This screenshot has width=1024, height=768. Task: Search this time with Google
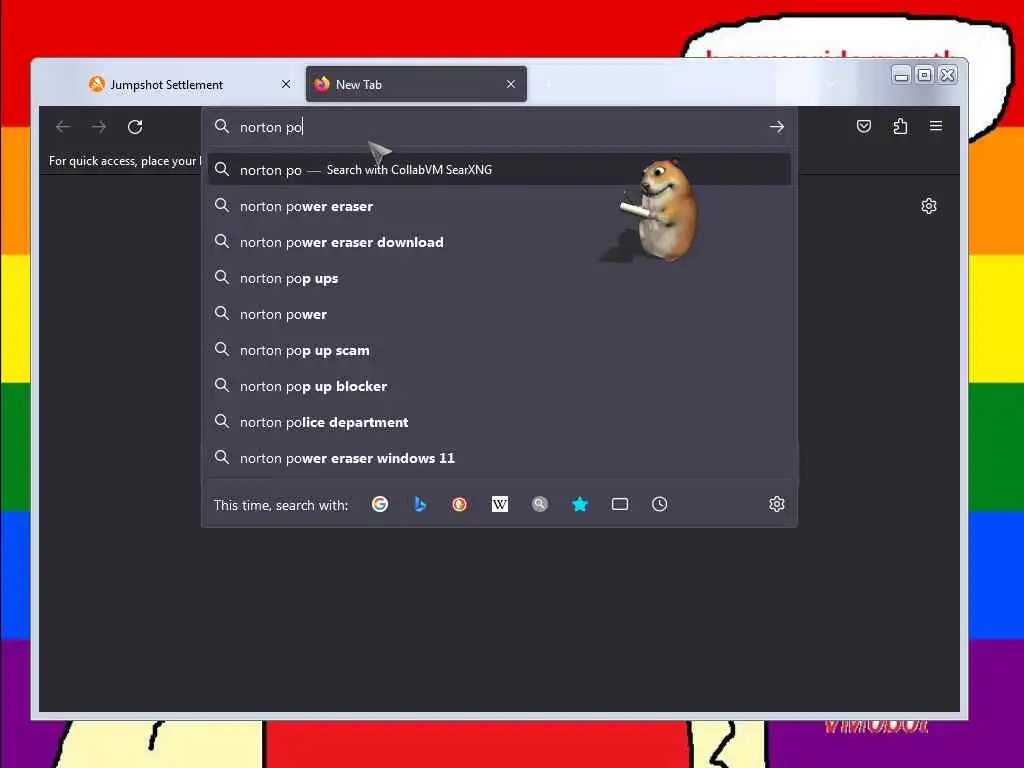[380, 504]
